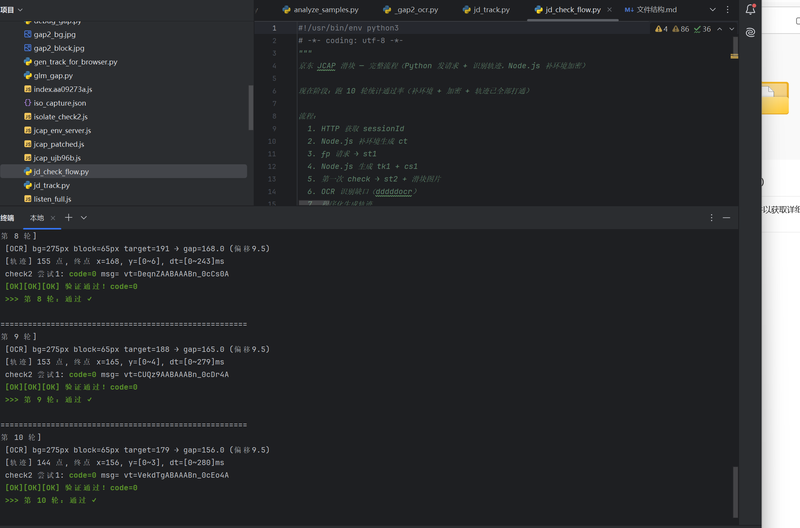Screen dimensions: 800x528
Task: Click the gap2_bg.jpg image file icon
Action: (28, 34)
